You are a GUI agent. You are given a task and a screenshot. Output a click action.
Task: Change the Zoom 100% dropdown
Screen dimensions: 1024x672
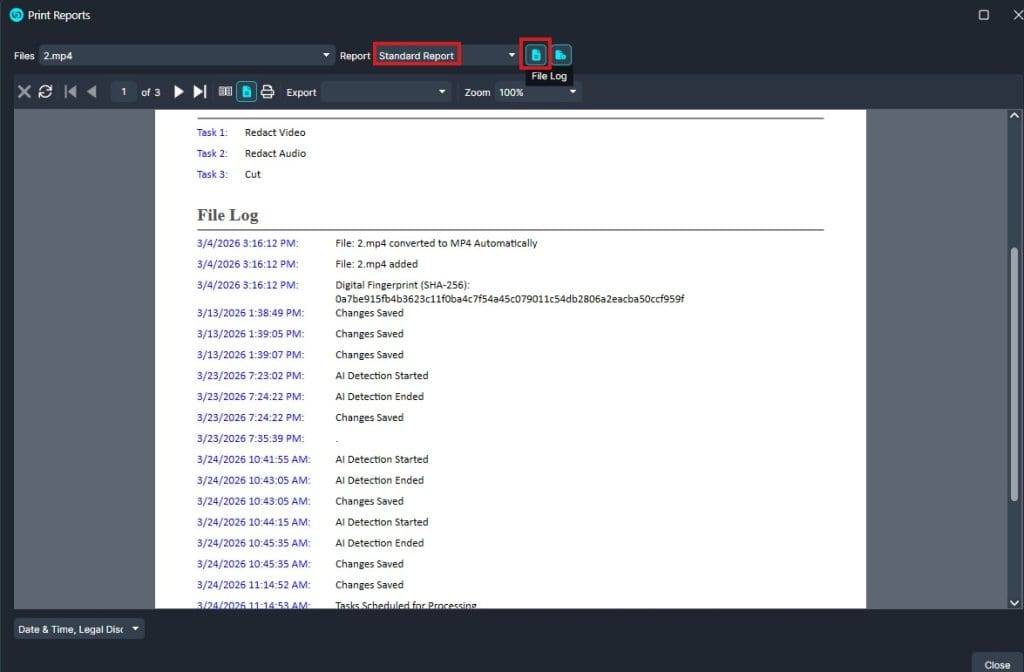[538, 92]
